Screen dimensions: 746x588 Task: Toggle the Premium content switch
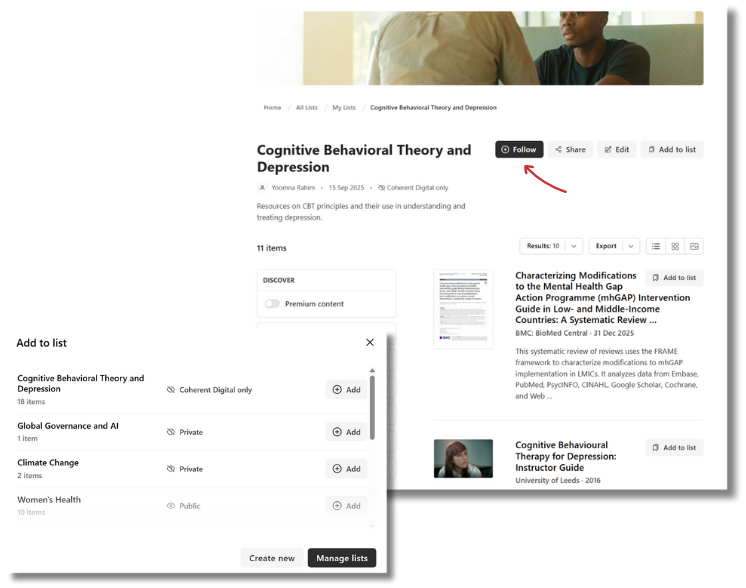click(272, 304)
